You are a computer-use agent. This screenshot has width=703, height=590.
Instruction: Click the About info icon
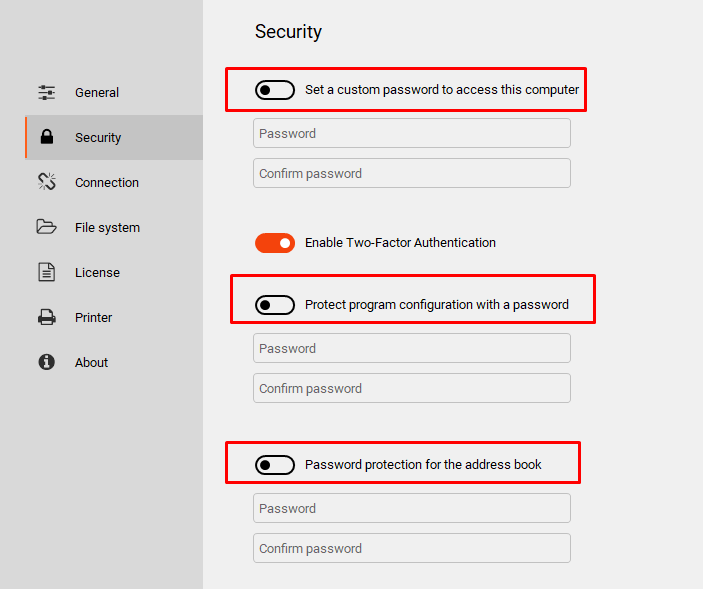(47, 362)
